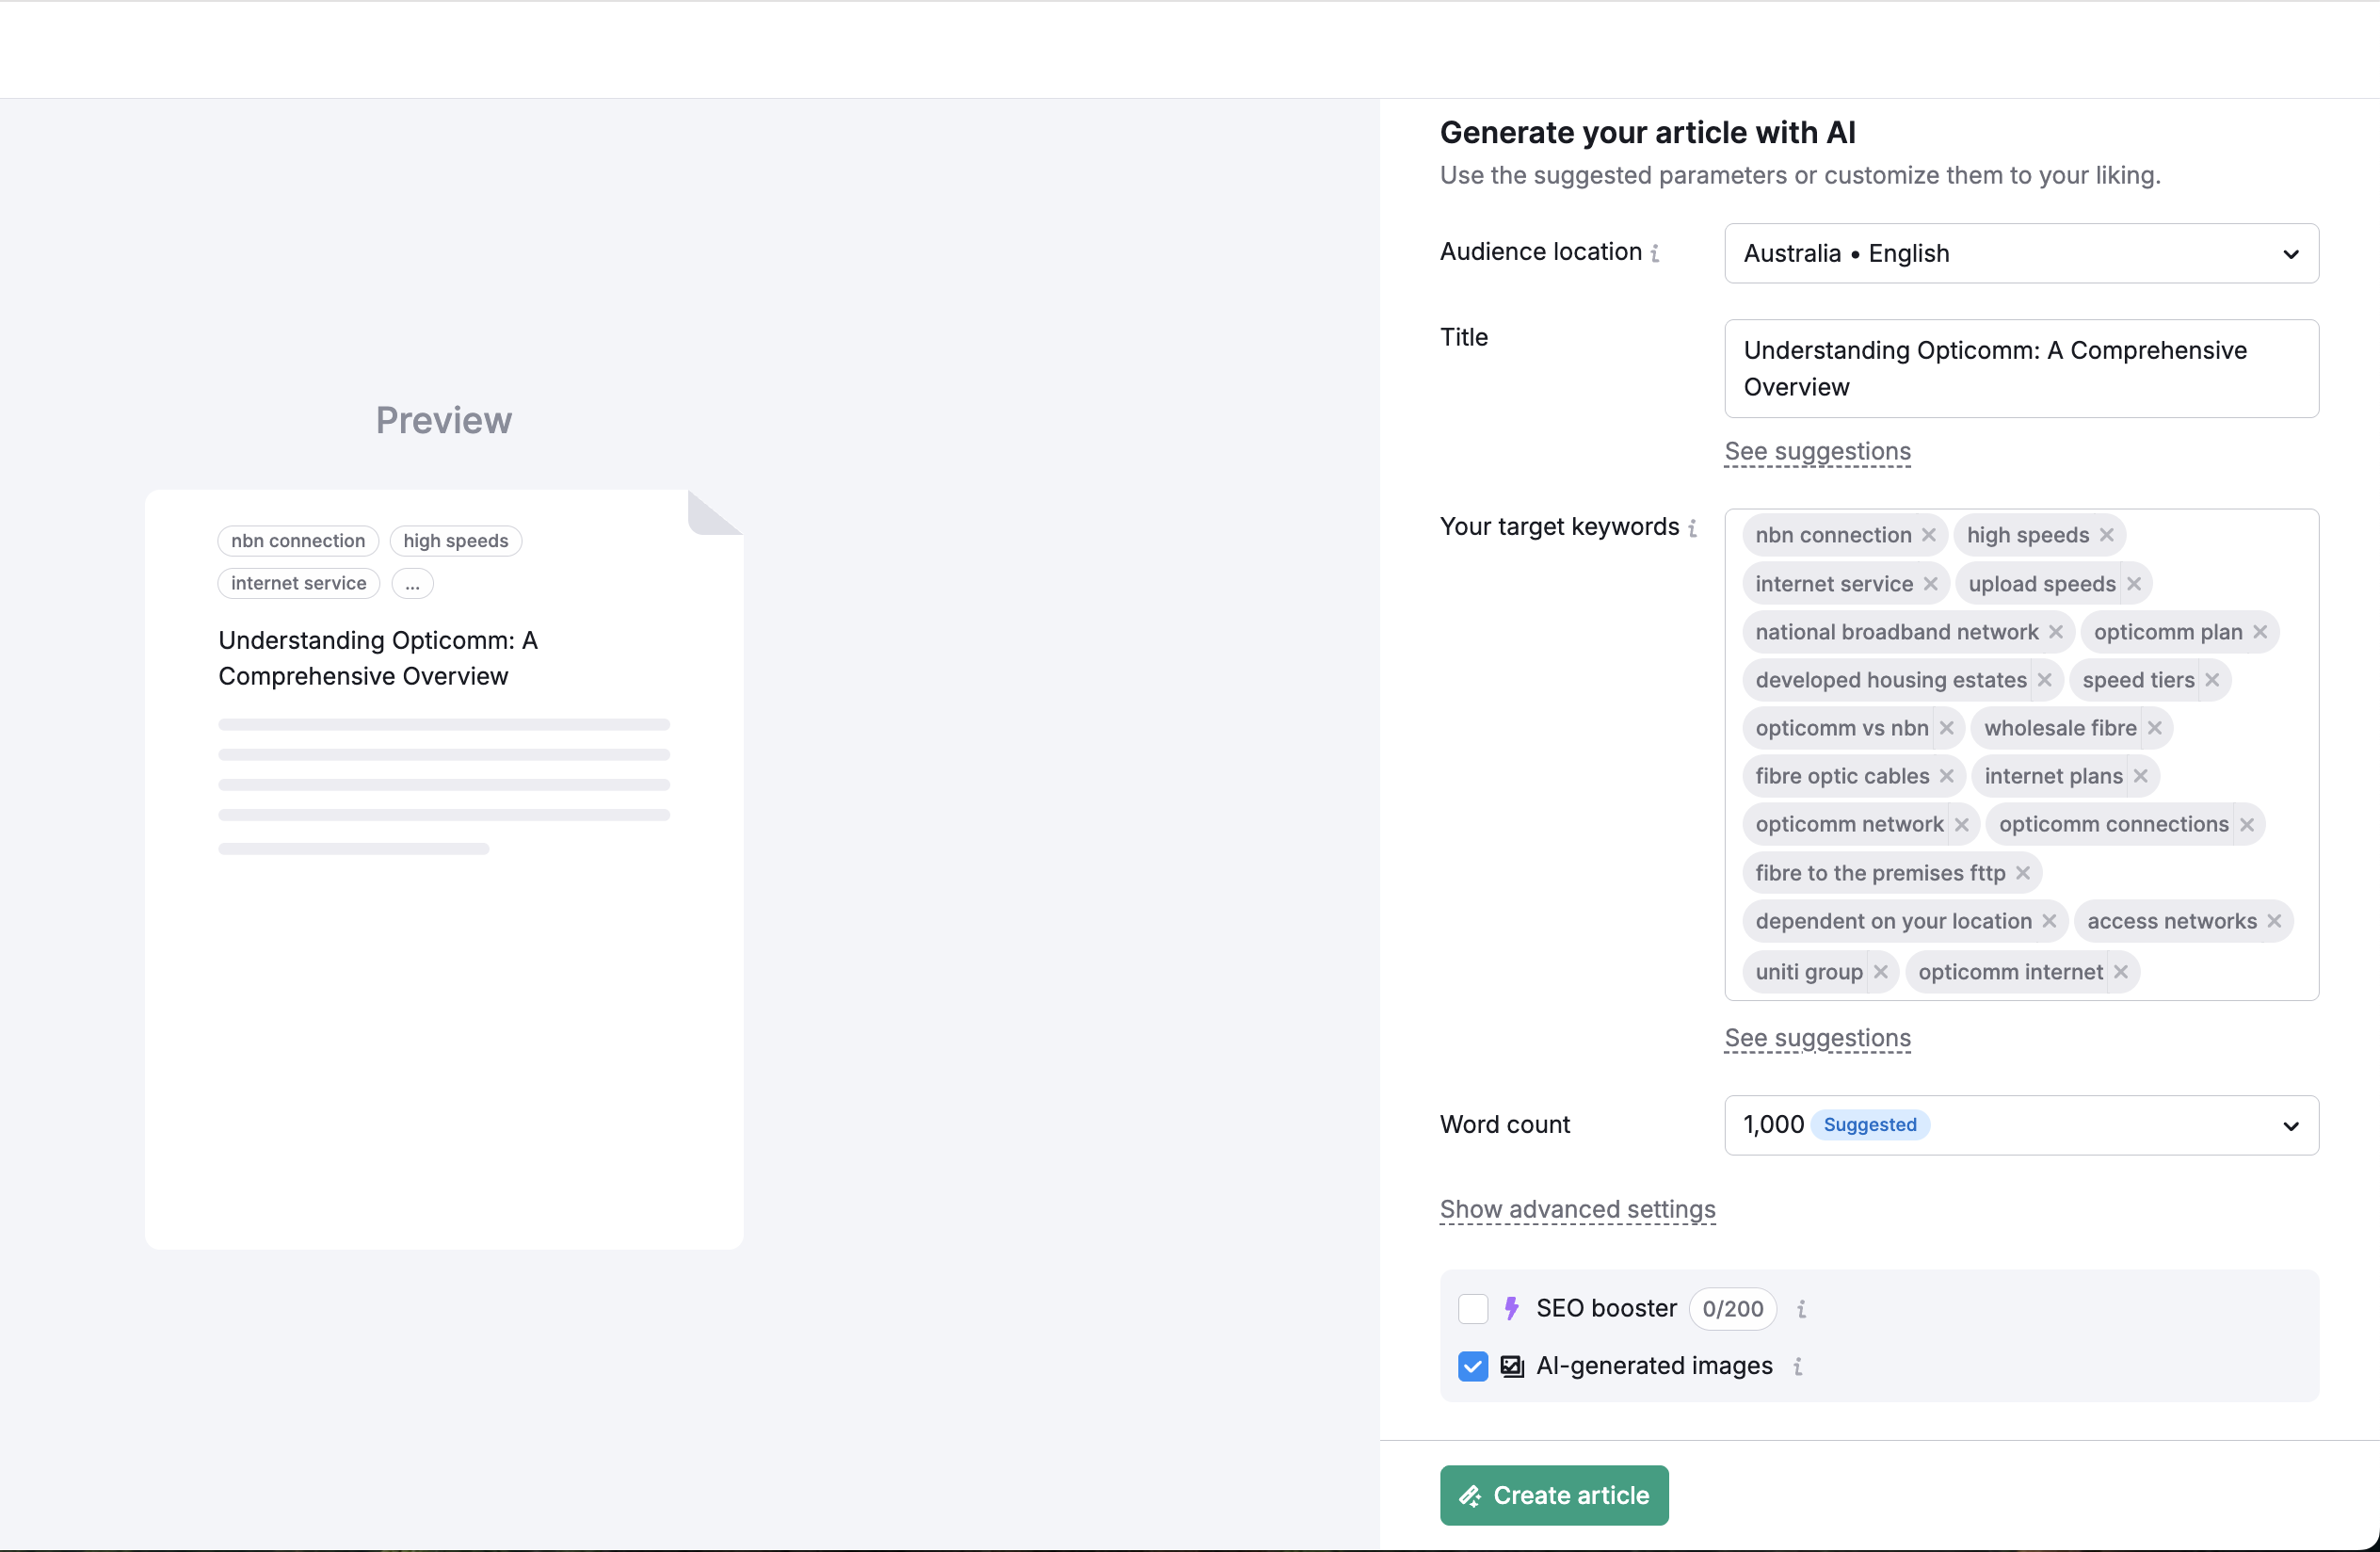Remove the 'nbn connection' keyword tag
The width and height of the screenshot is (2380, 1552).
pos(1929,535)
